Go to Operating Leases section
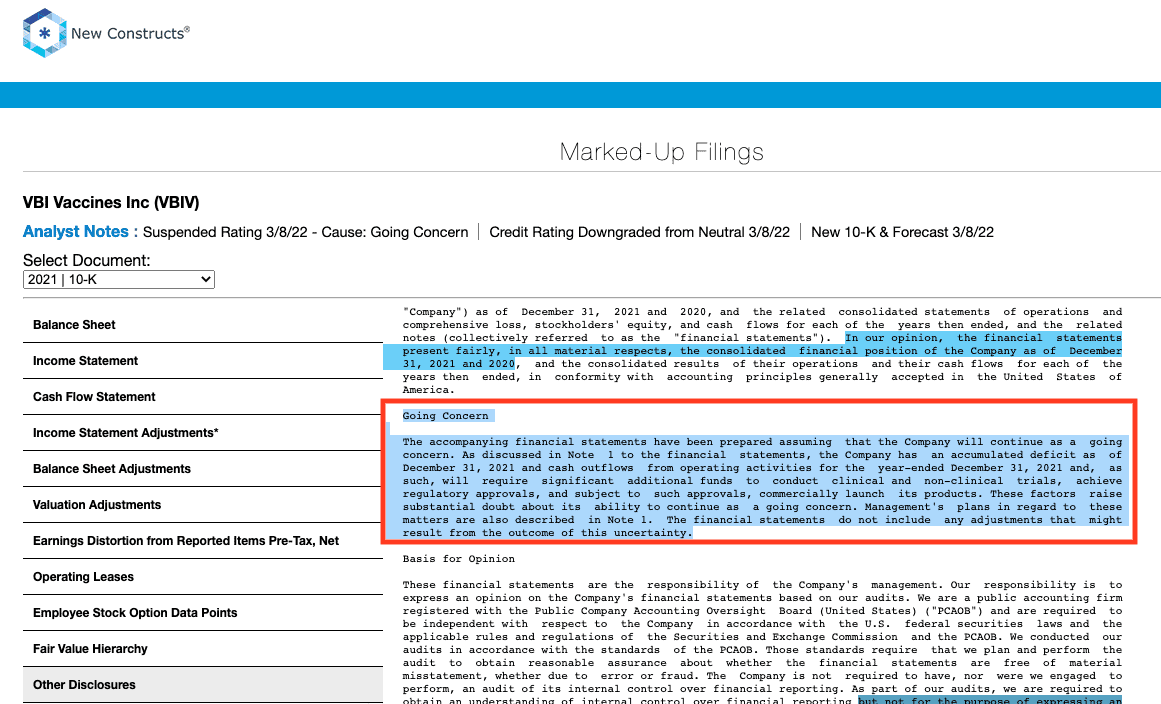The width and height of the screenshot is (1161, 704). [x=203, y=577]
